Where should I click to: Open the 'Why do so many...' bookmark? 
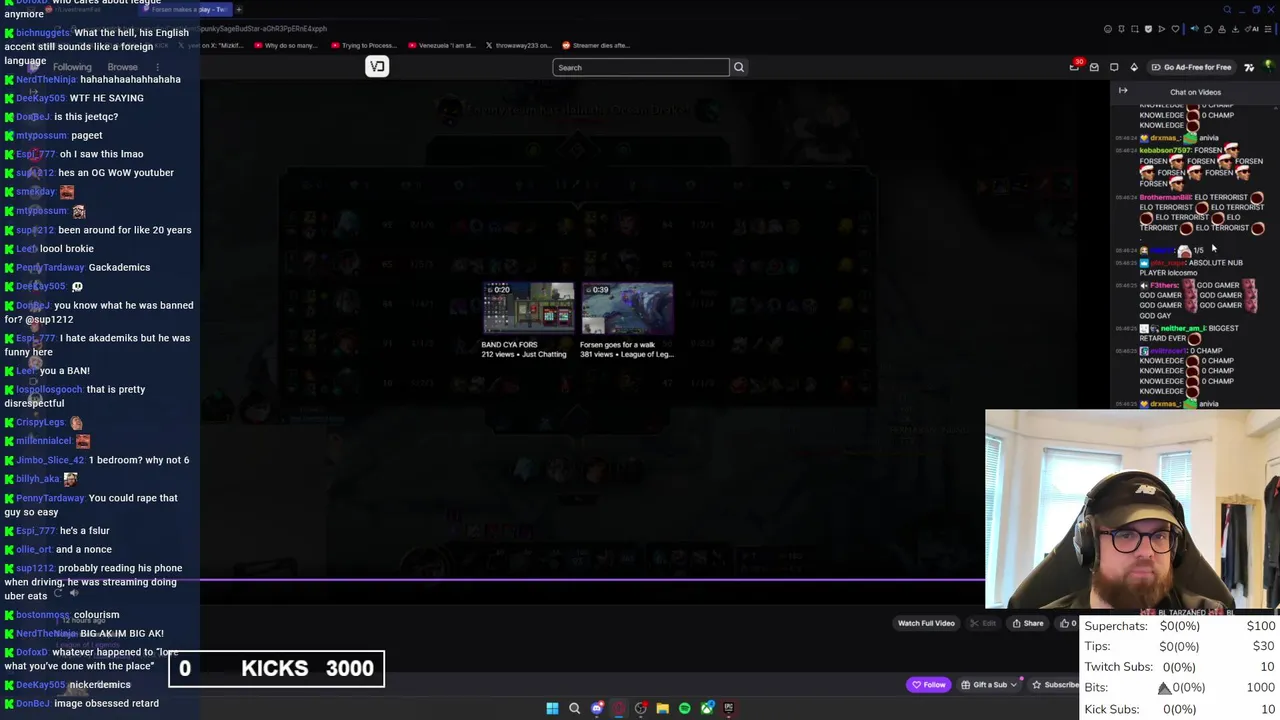point(286,45)
